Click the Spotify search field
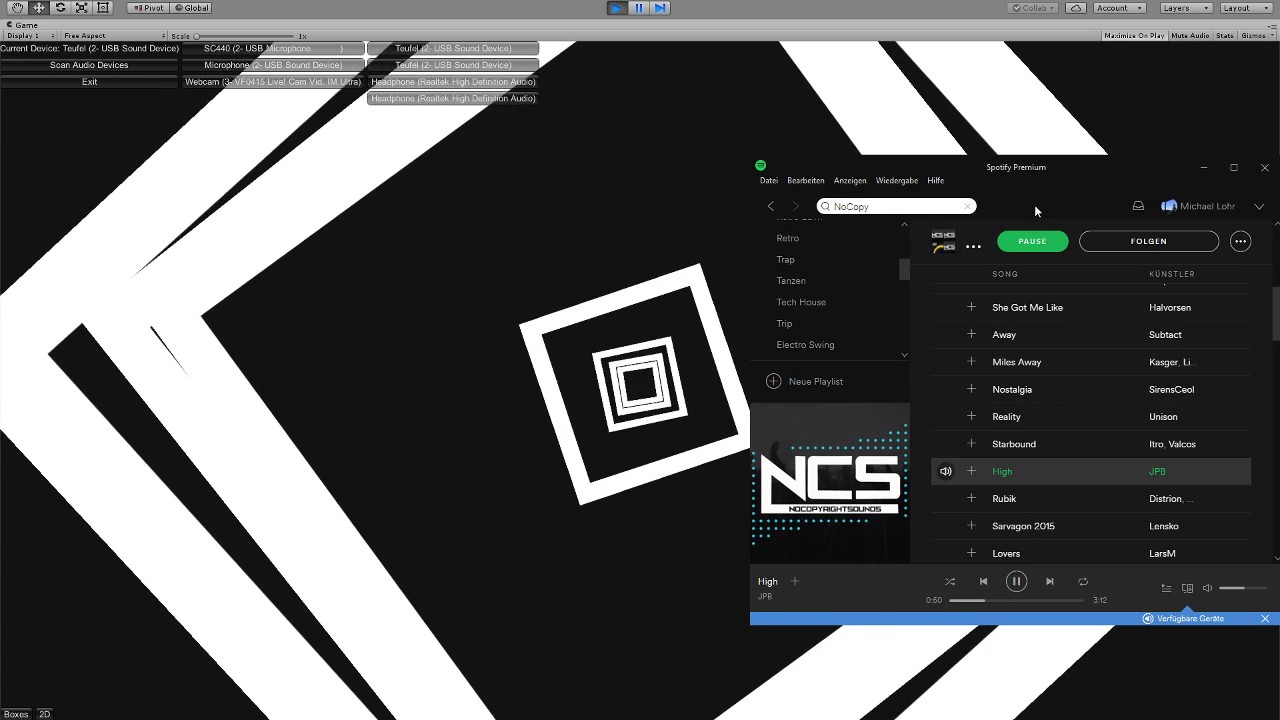The image size is (1280, 720). coord(896,206)
